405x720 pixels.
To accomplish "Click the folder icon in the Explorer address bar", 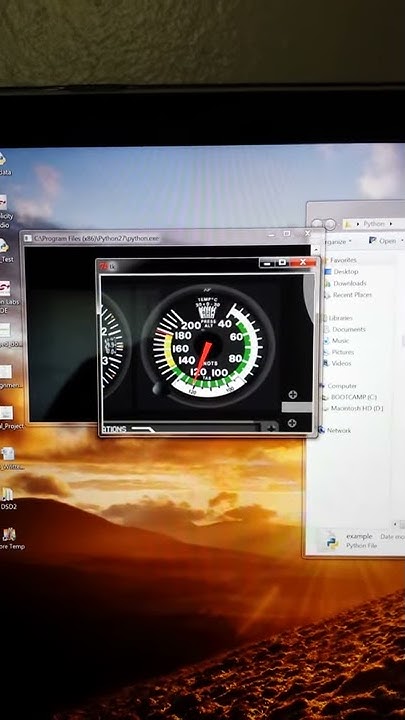I will 350,225.
